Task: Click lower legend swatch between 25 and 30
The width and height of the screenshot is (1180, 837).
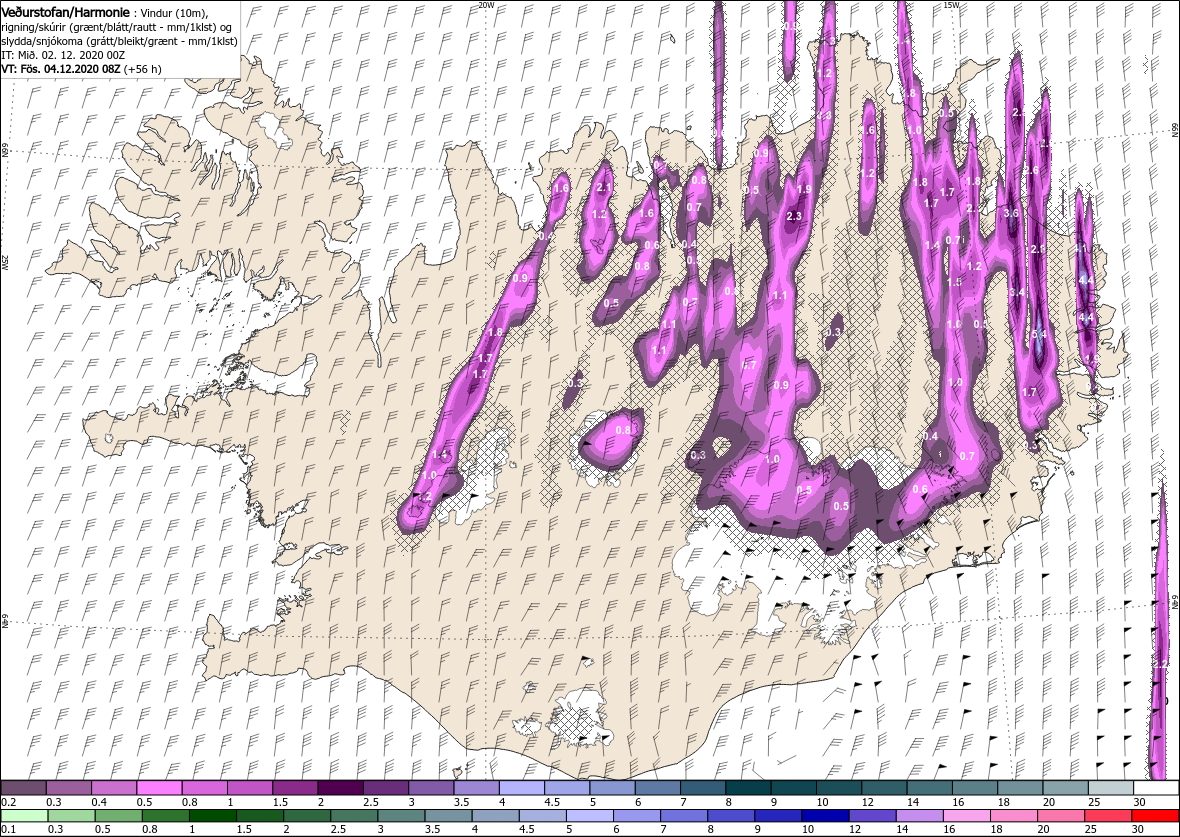Action: click(1107, 816)
